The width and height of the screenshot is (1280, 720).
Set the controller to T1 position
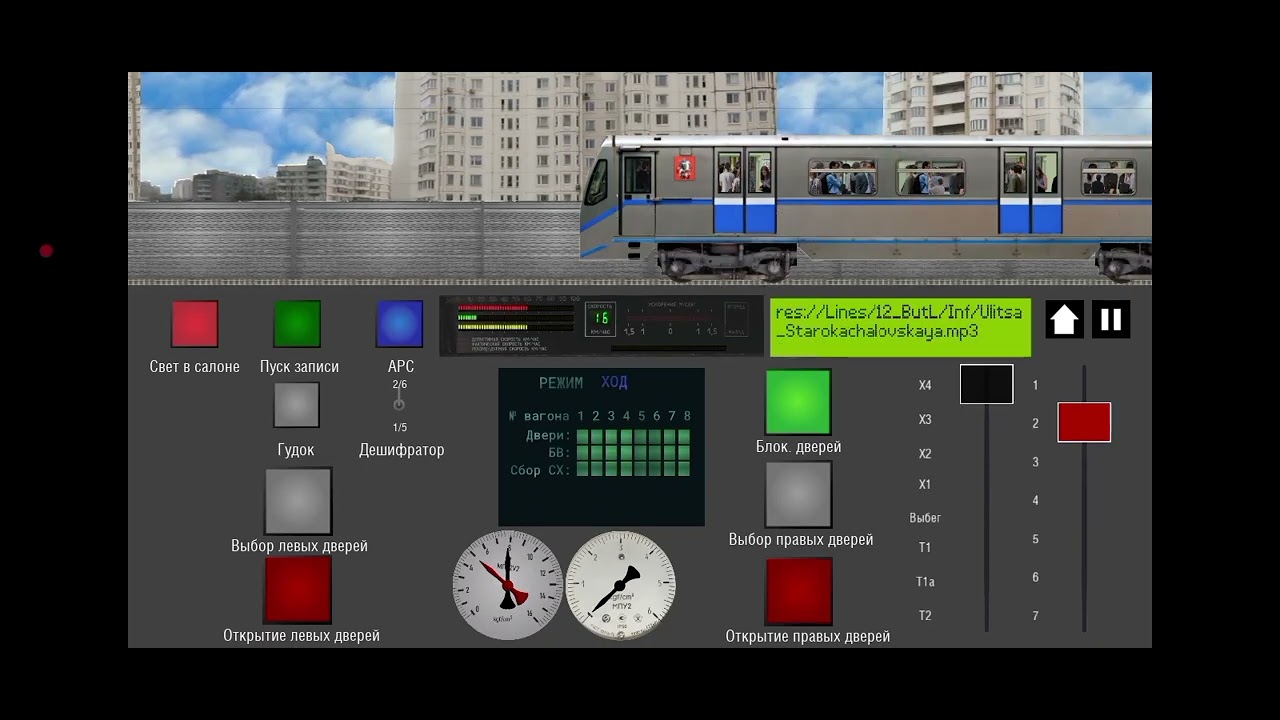(x=925, y=548)
